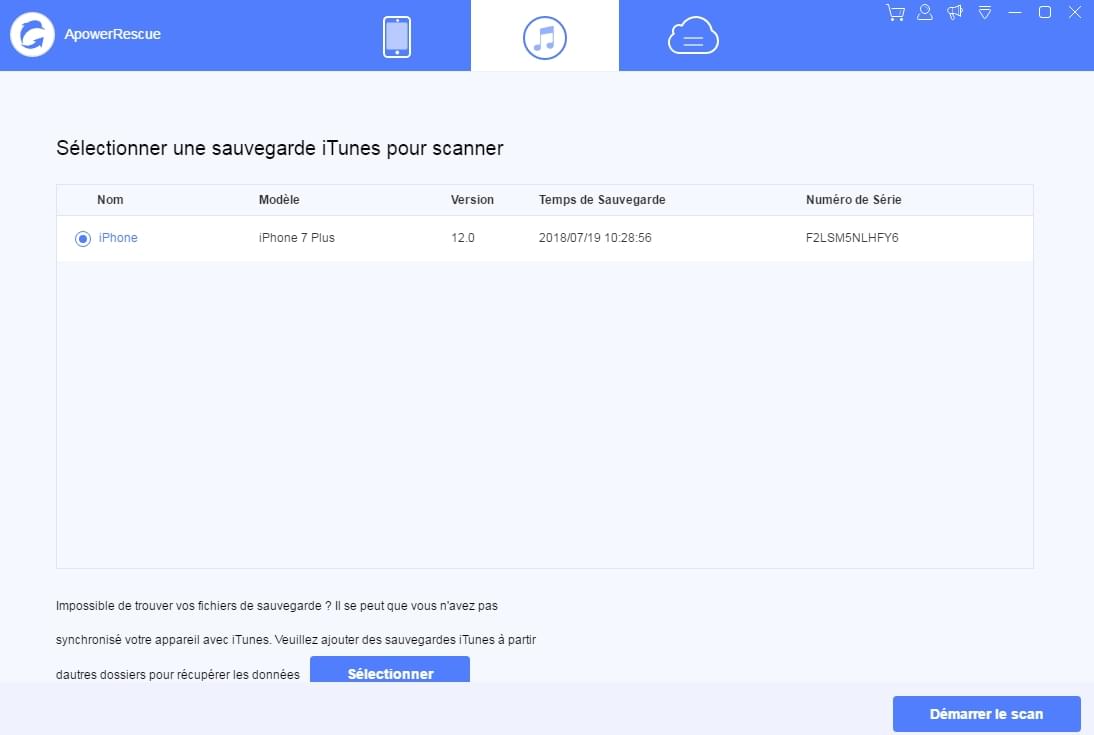Click the announcements megaphone icon
The image size is (1094, 735).
pyautogui.click(x=954, y=12)
